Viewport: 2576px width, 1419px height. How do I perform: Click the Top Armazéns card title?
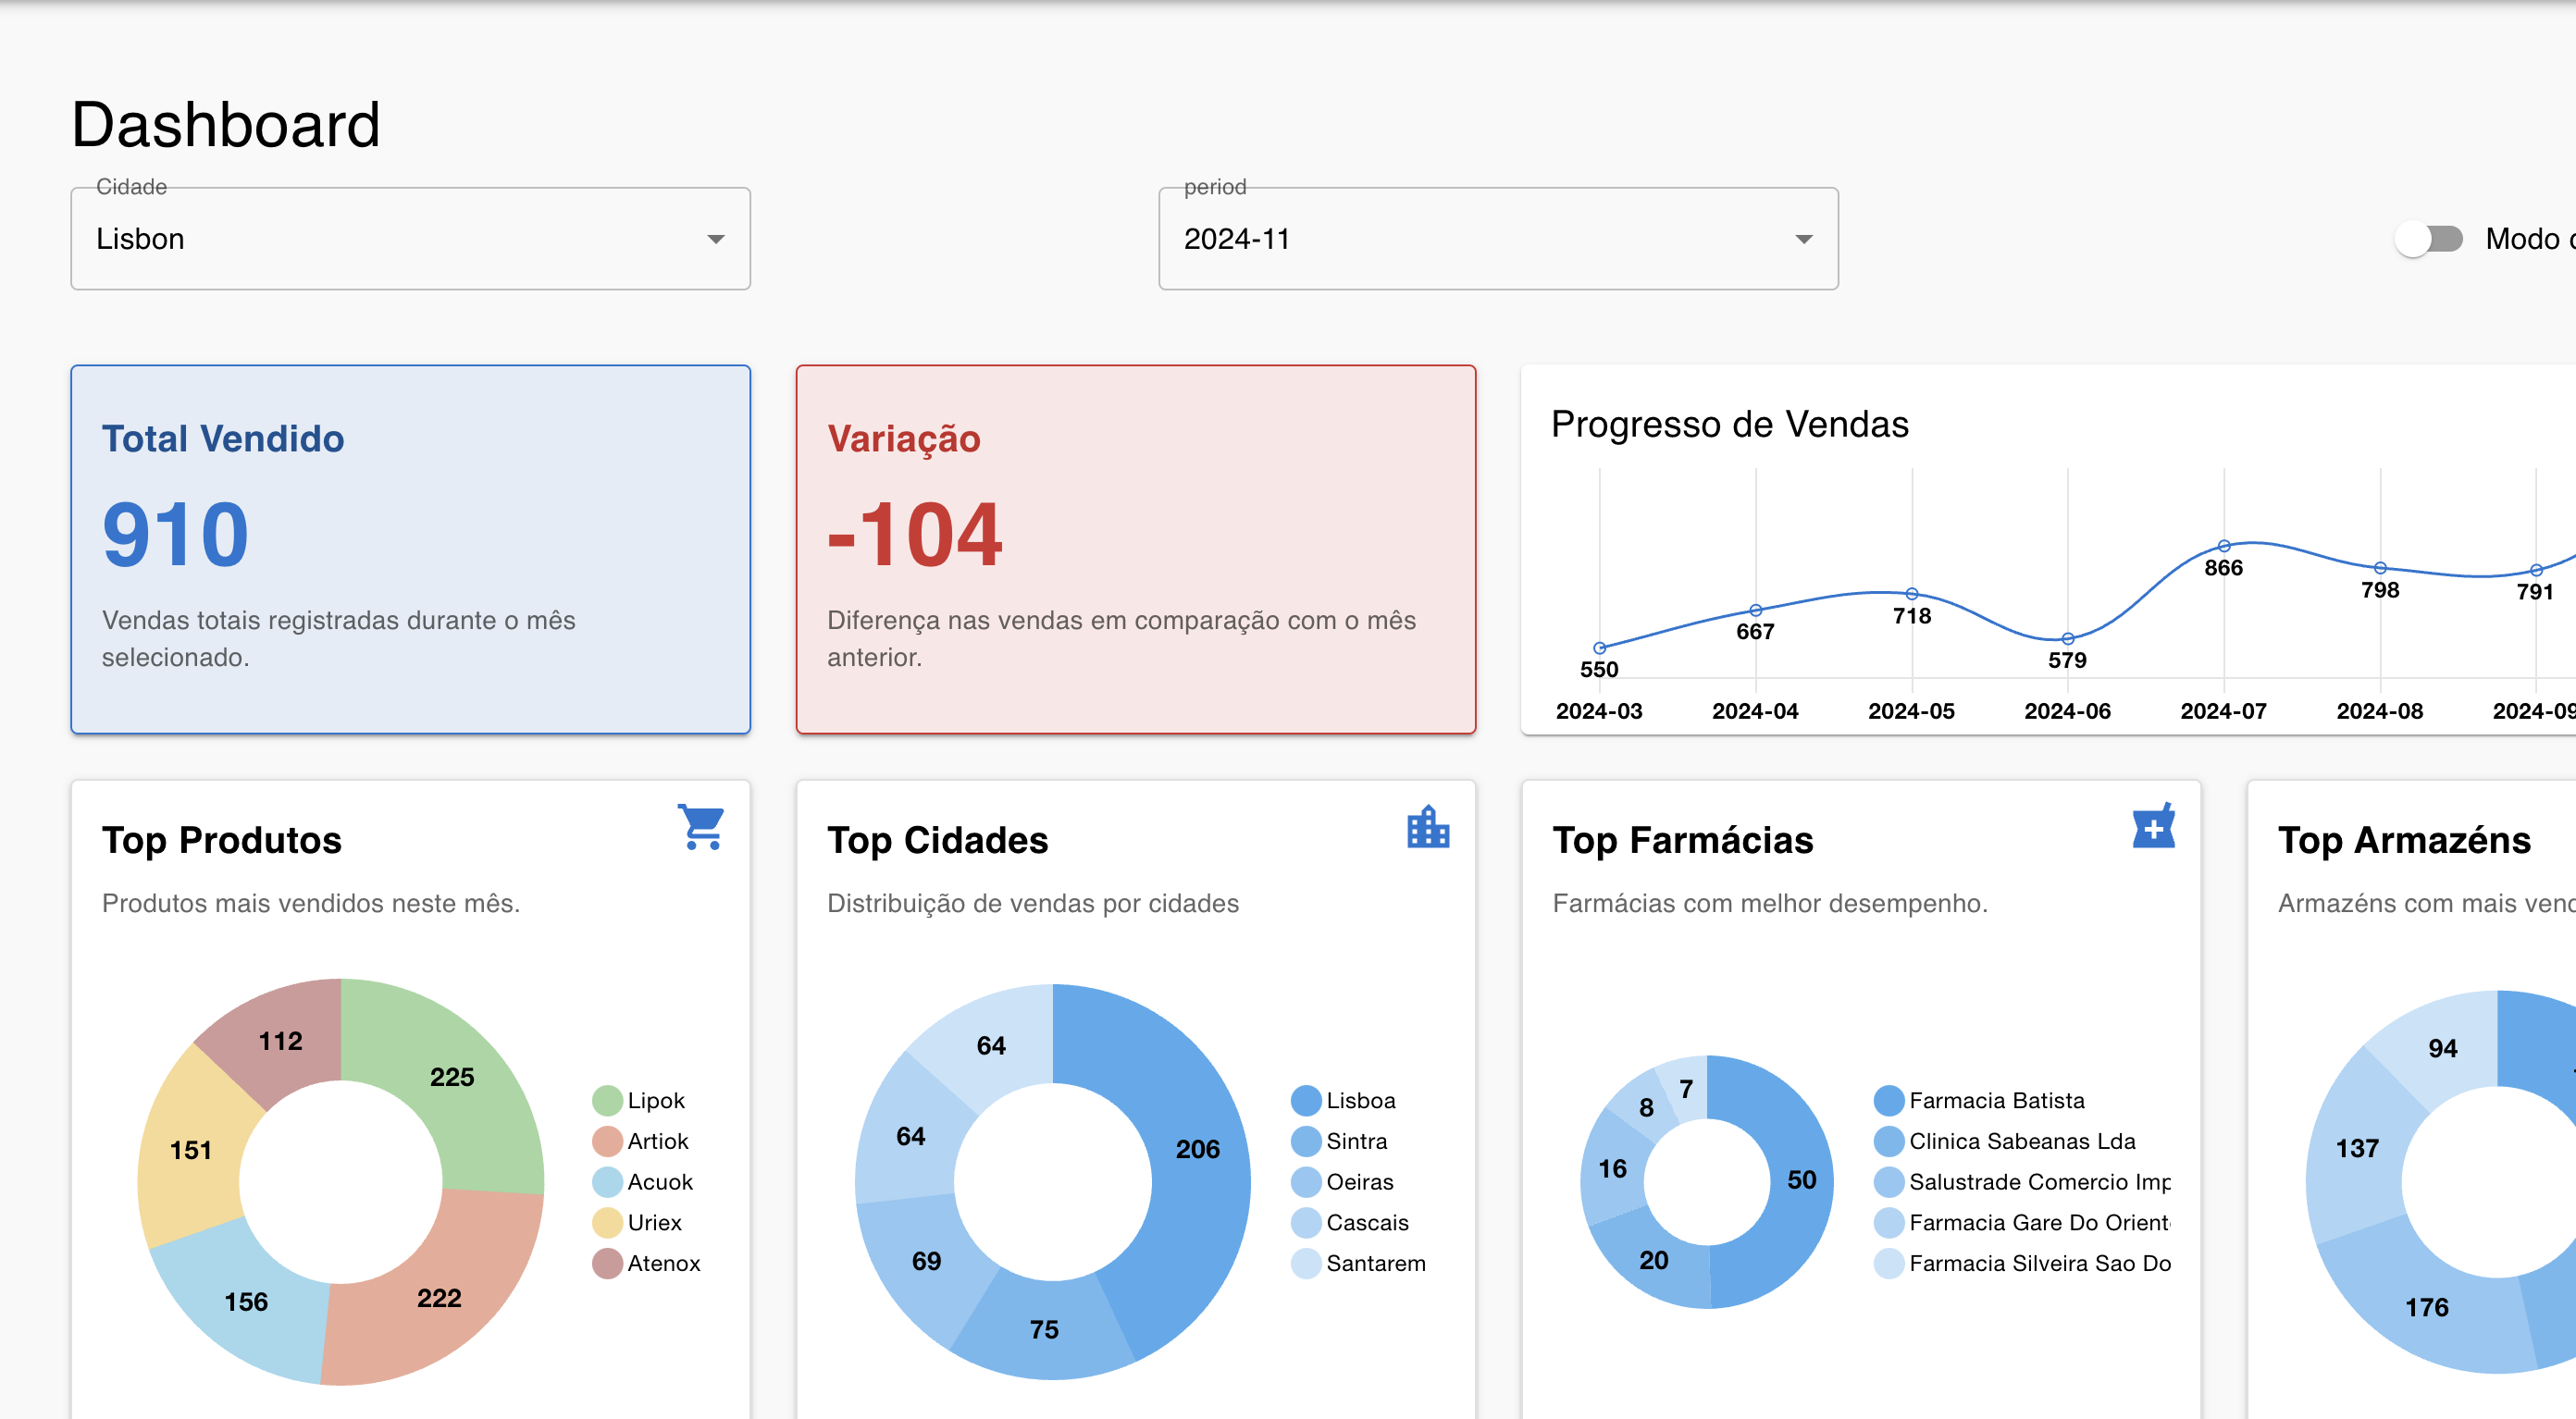click(2404, 840)
